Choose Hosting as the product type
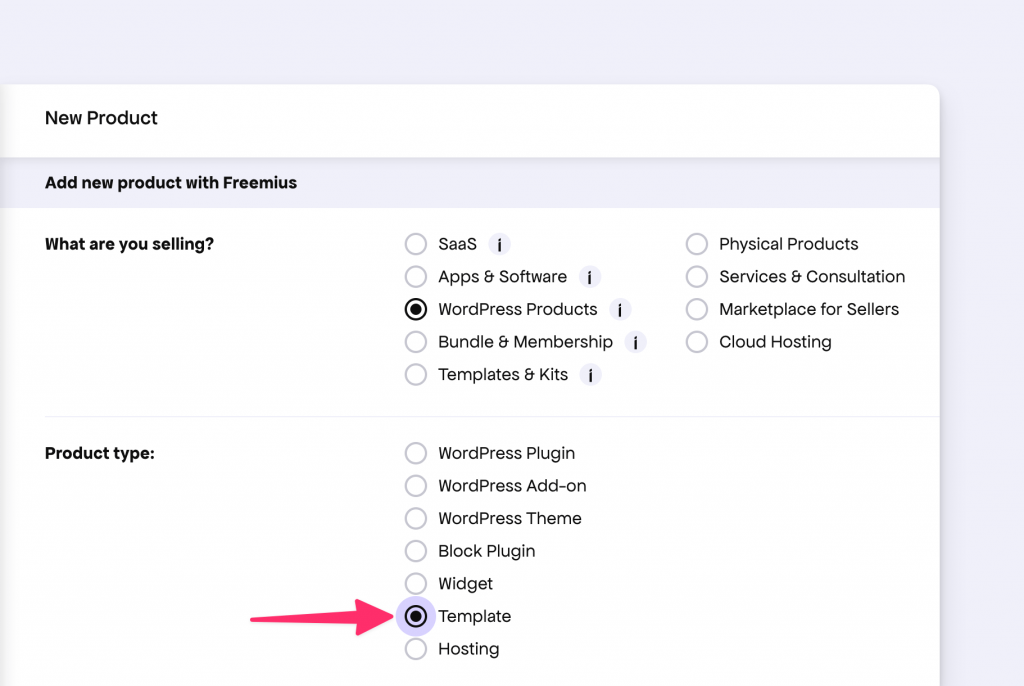1024x686 pixels. pyautogui.click(x=416, y=649)
